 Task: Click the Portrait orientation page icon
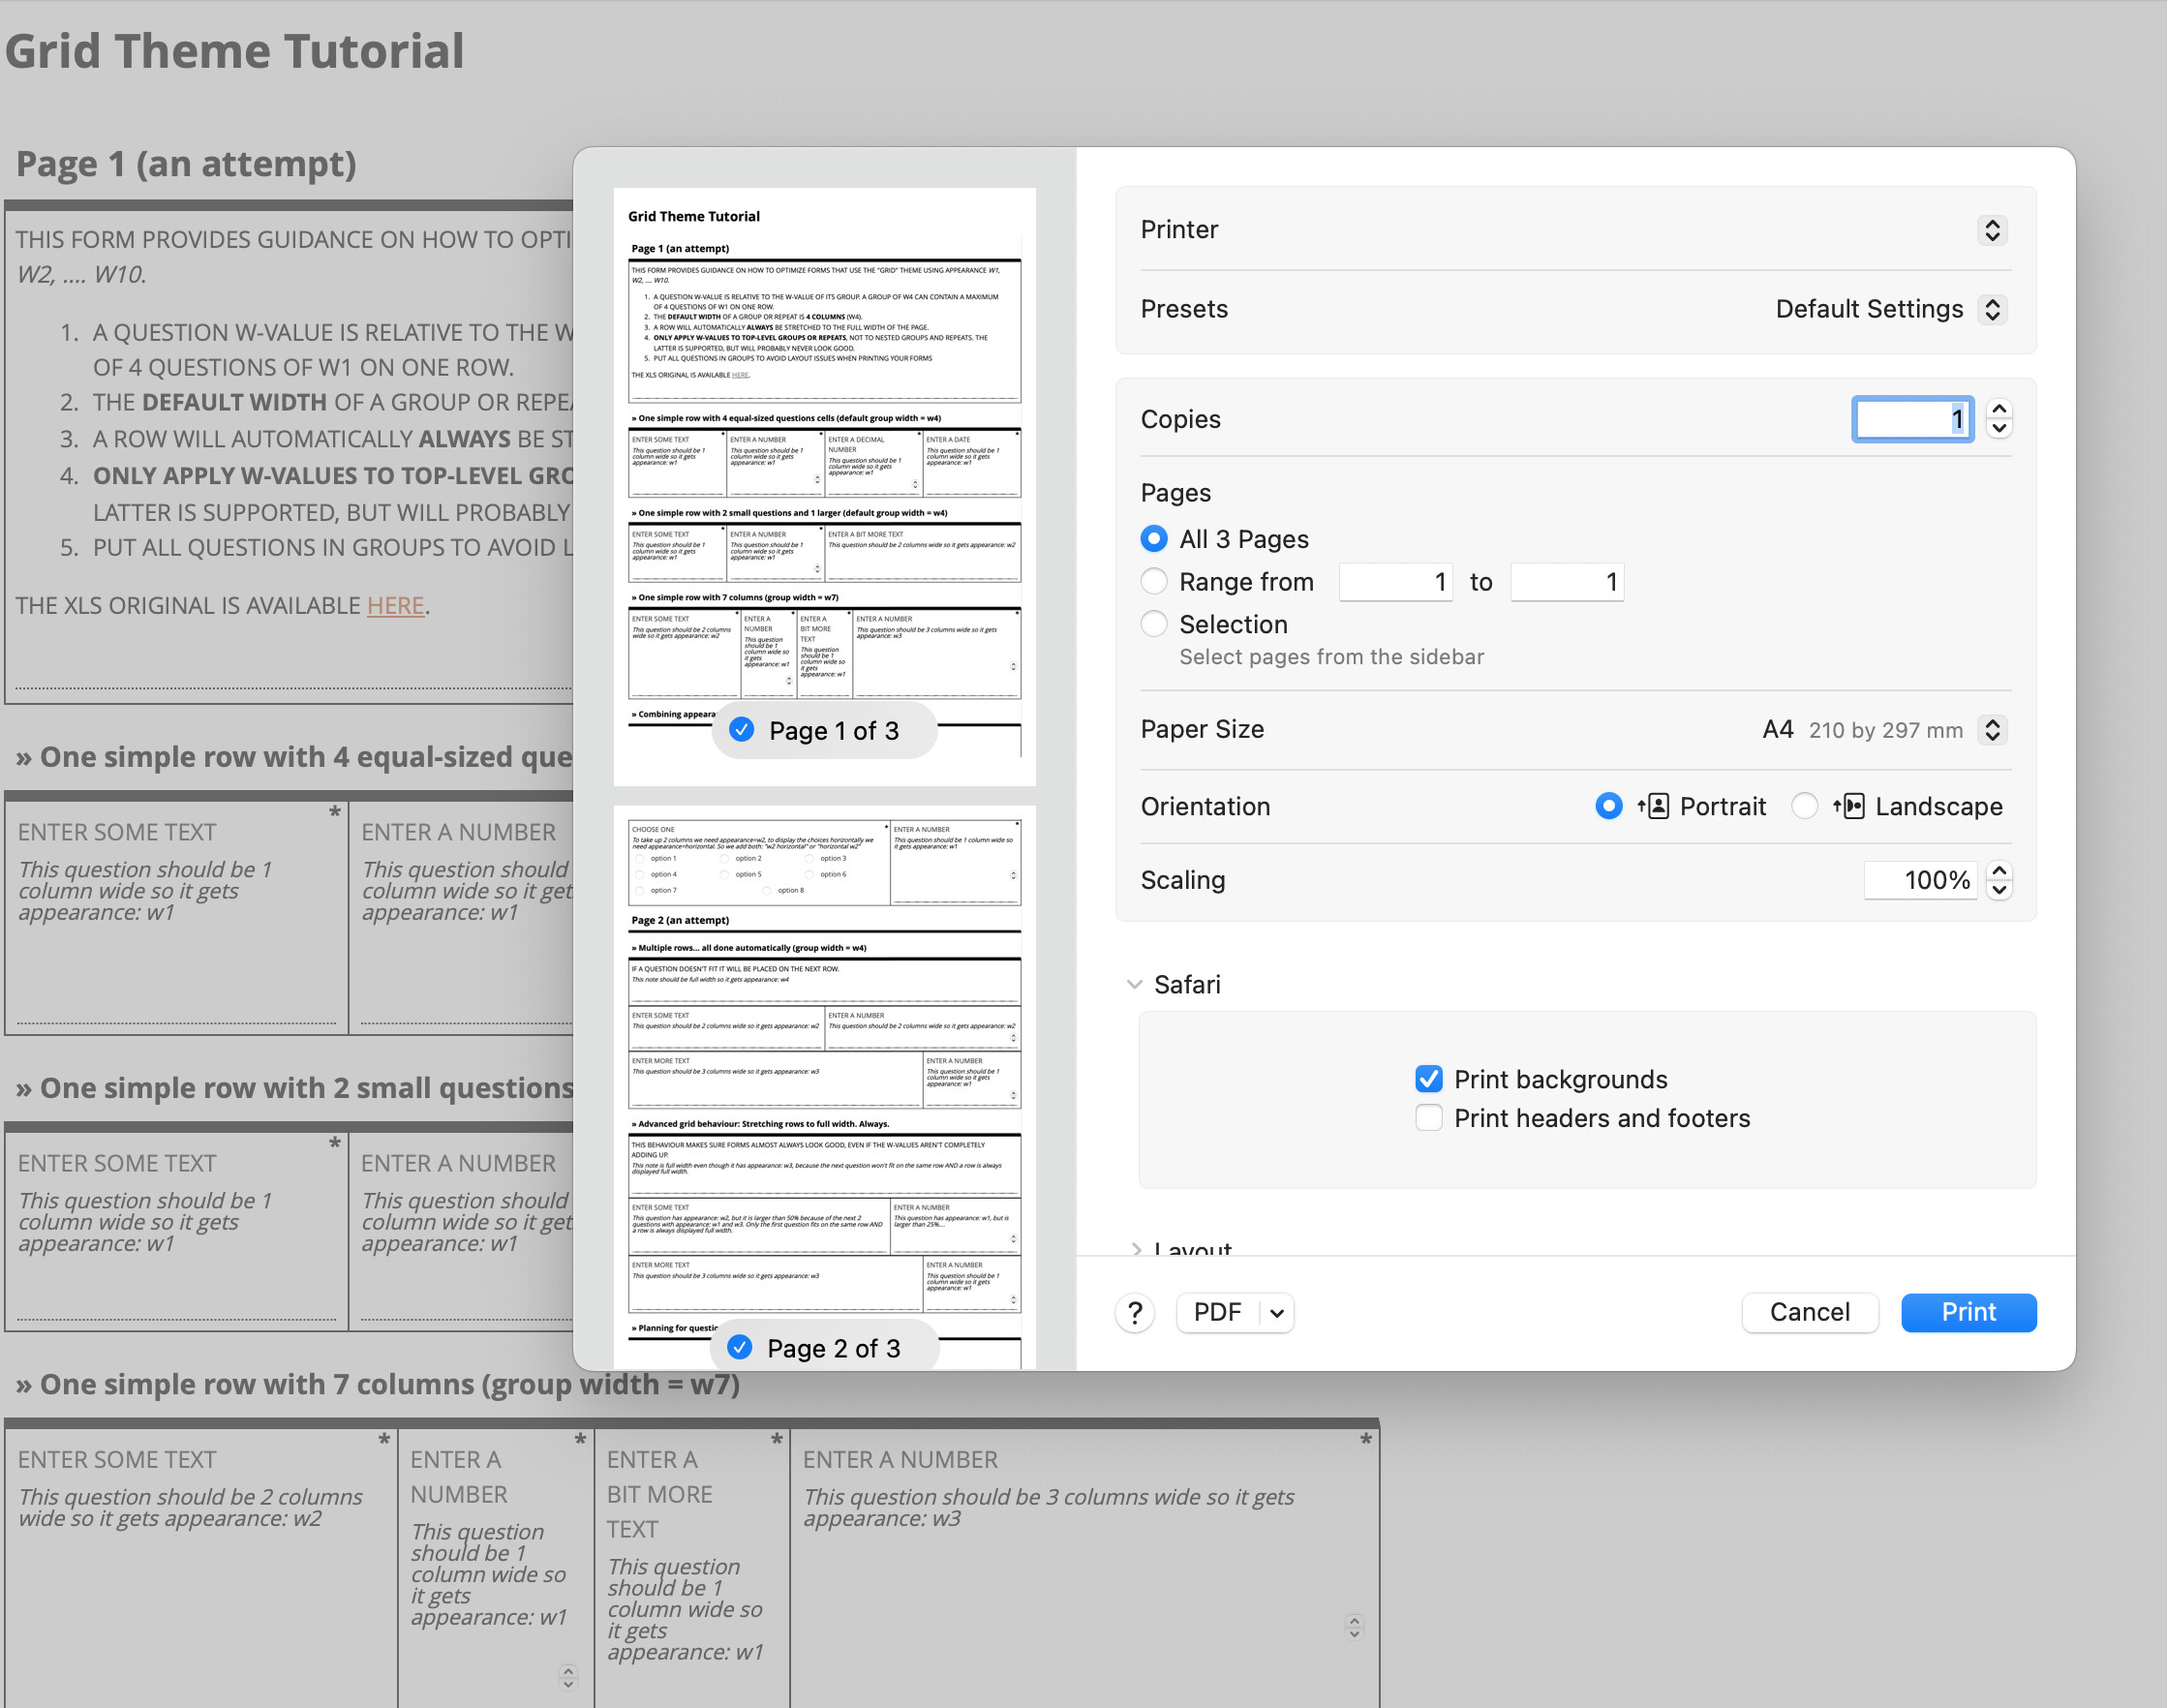coord(1653,806)
